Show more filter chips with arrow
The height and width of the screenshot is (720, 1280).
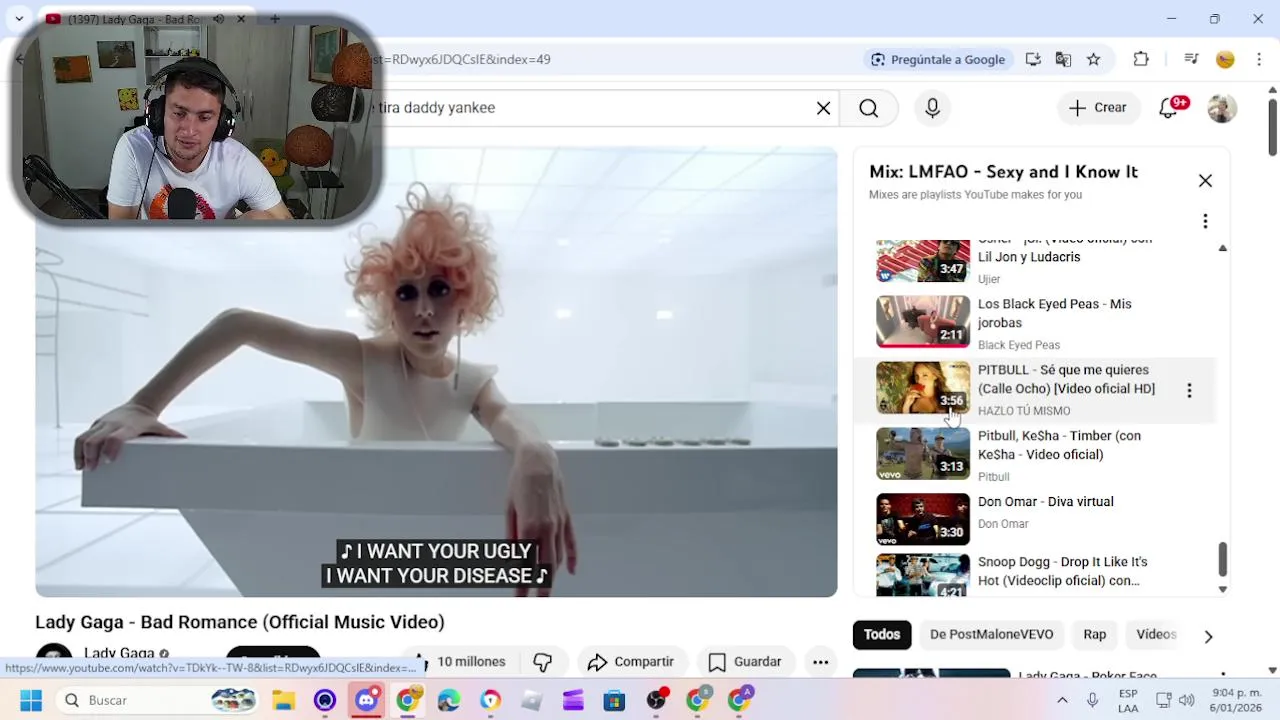(x=1208, y=636)
